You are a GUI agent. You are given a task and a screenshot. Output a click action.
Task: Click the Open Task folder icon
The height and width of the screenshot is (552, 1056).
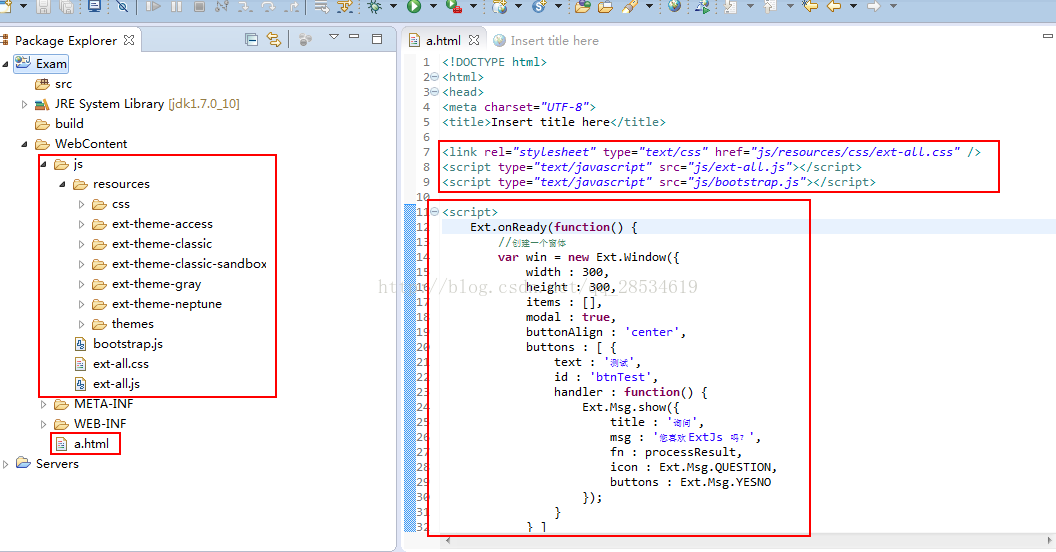[x=605, y=7]
